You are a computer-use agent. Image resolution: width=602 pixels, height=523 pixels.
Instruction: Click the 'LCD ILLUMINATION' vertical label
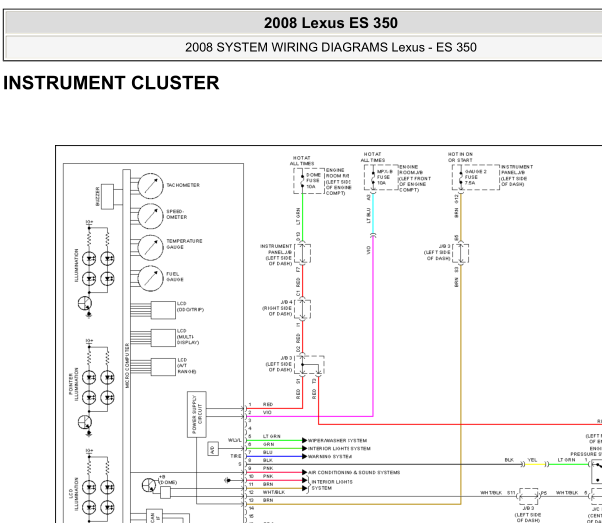coord(73,494)
